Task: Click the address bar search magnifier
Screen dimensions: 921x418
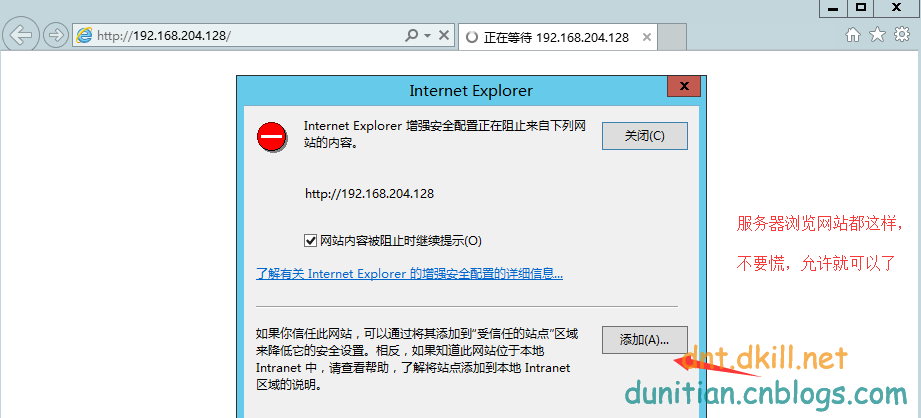Action: [411, 36]
